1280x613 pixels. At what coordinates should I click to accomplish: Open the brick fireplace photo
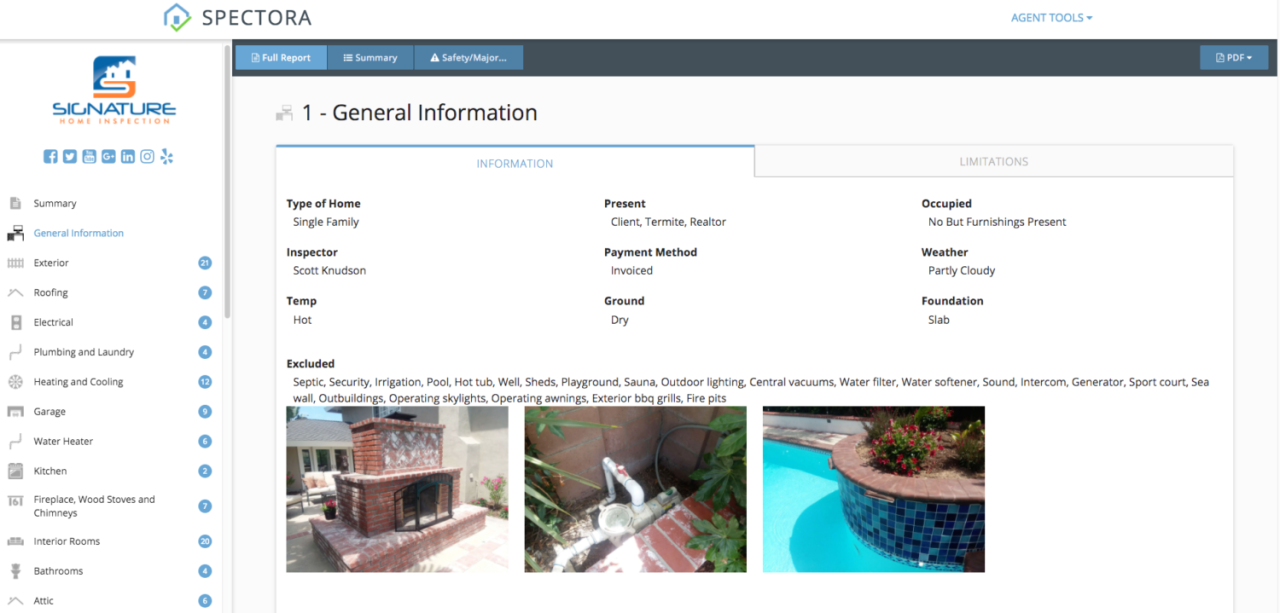(x=397, y=489)
